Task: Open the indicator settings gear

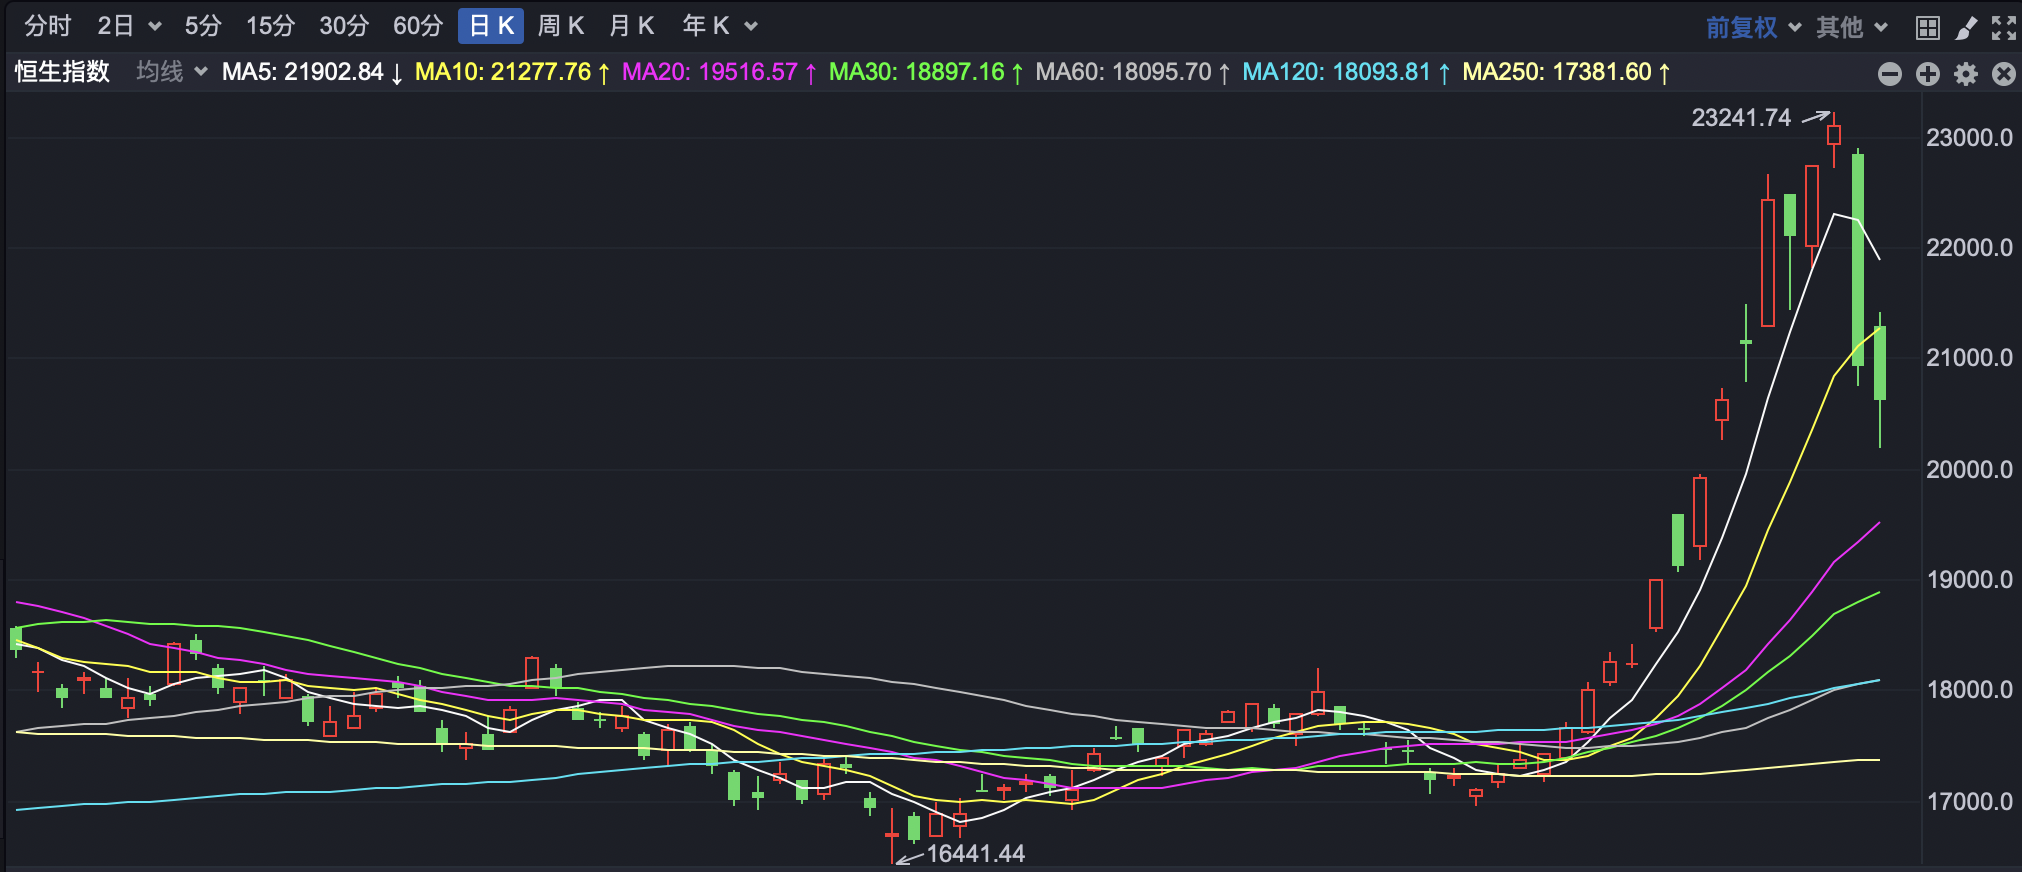Action: coord(1966,74)
